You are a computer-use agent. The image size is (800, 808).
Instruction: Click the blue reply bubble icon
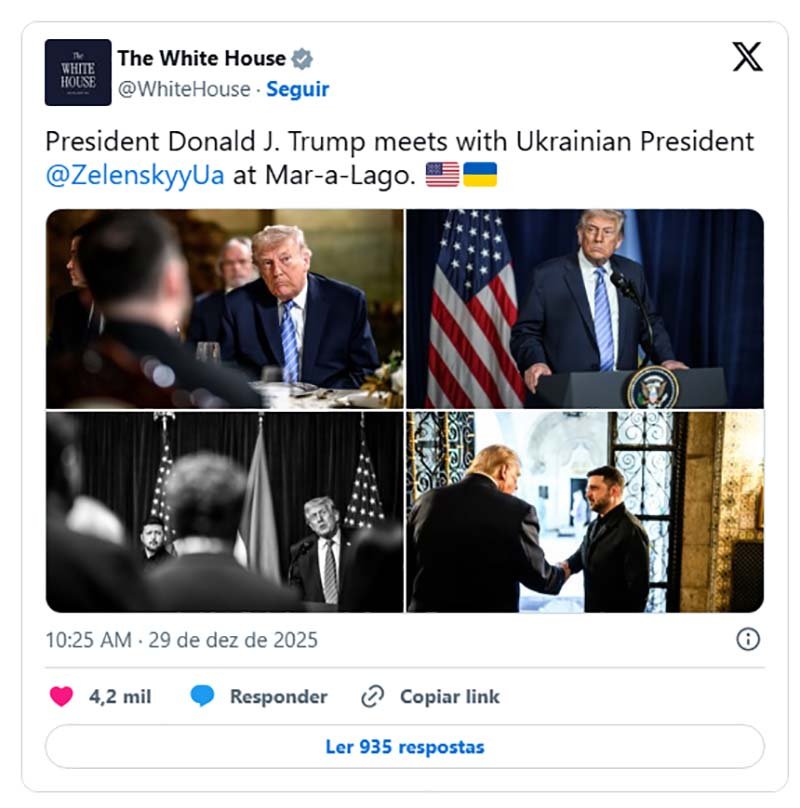coord(202,696)
